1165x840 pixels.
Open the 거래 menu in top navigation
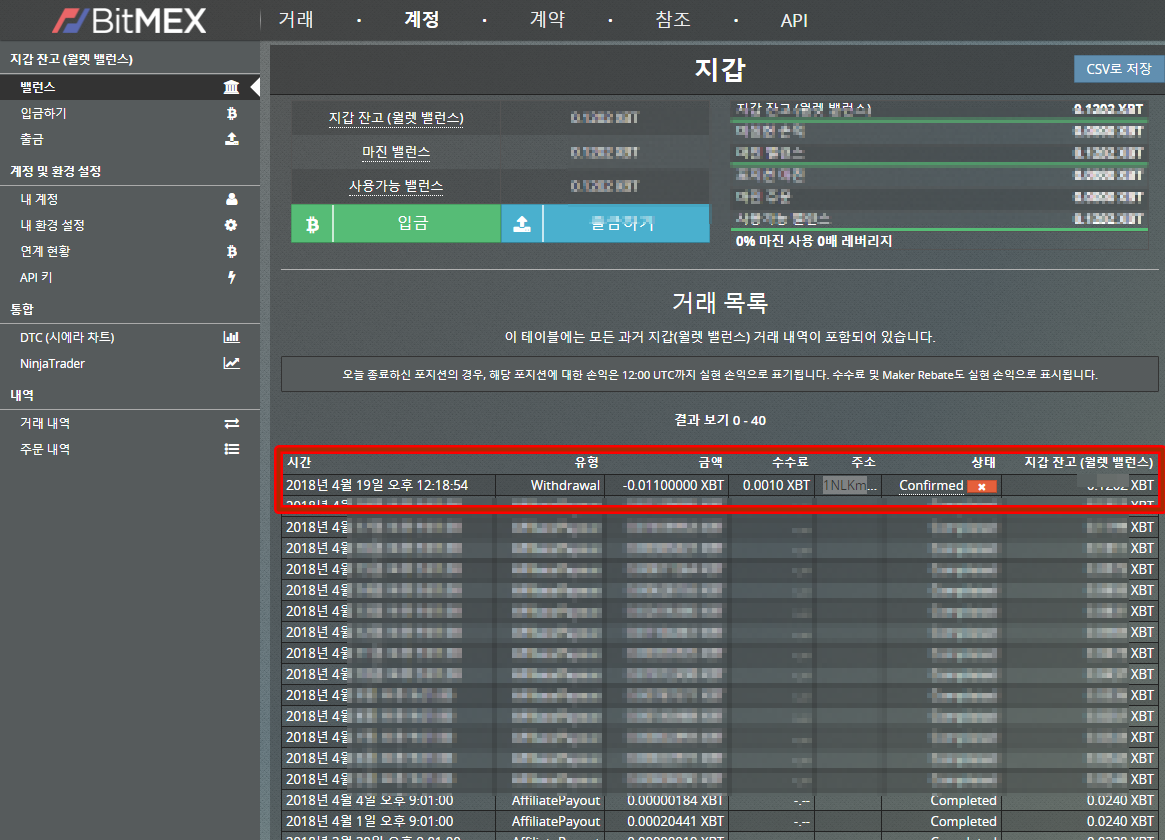[296, 19]
